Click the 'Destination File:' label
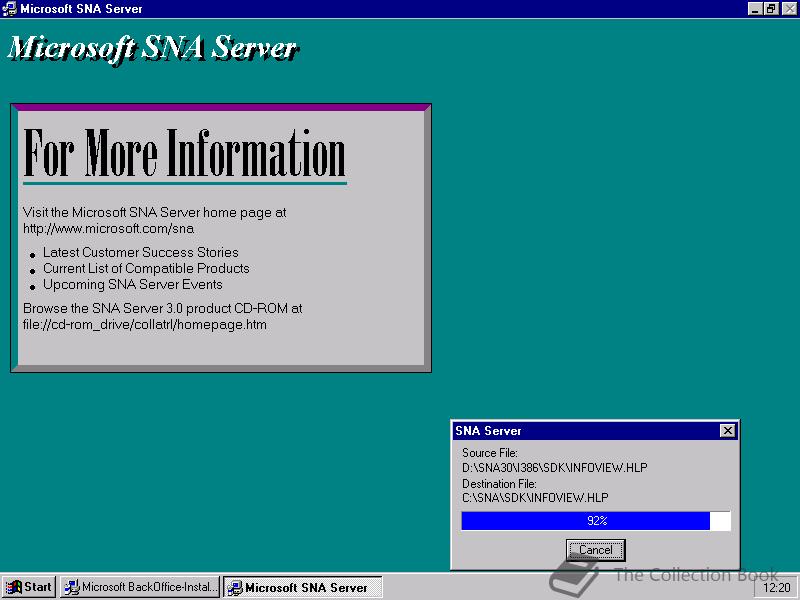Viewport: 800px width, 600px height. [499, 483]
